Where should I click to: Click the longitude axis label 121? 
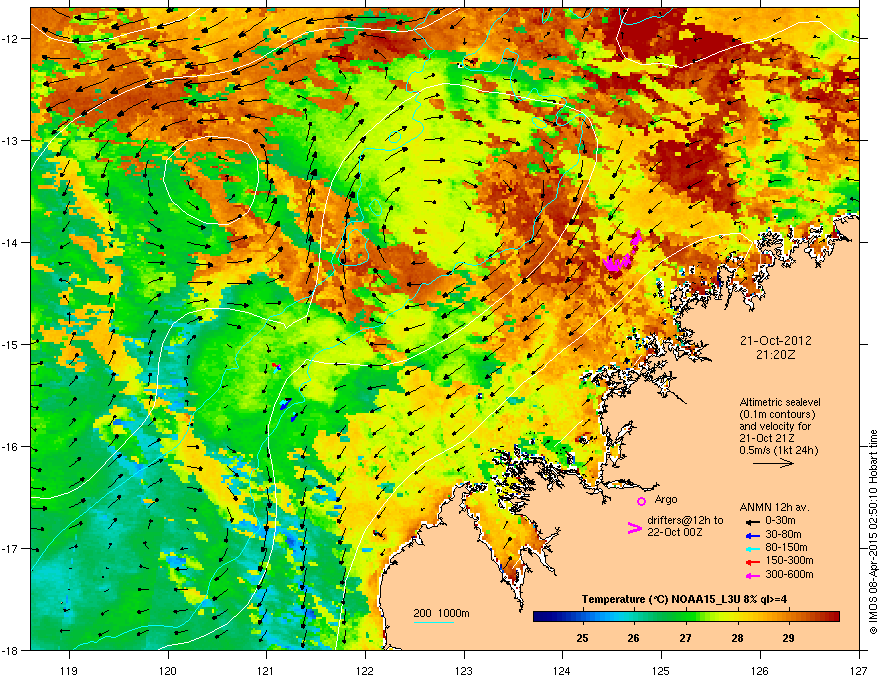[266, 670]
